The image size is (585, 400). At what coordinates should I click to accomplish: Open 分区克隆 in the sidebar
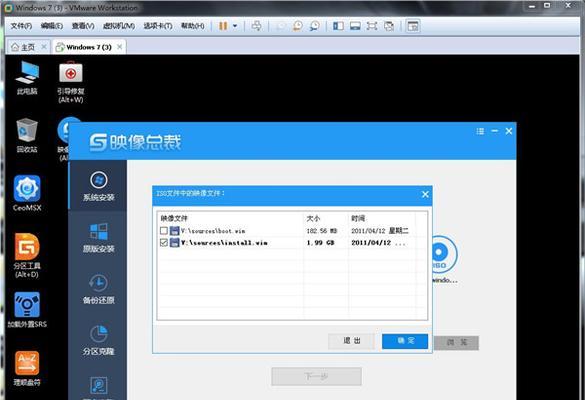pyautogui.click(x=98, y=340)
